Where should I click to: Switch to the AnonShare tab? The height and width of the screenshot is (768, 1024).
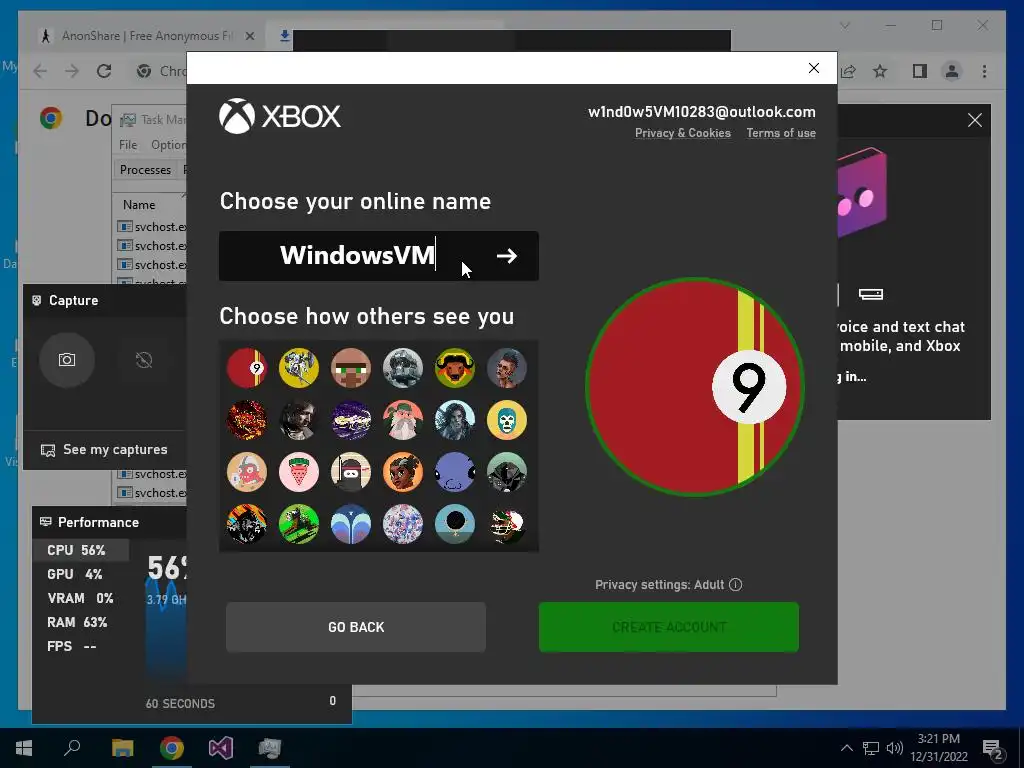(146, 36)
